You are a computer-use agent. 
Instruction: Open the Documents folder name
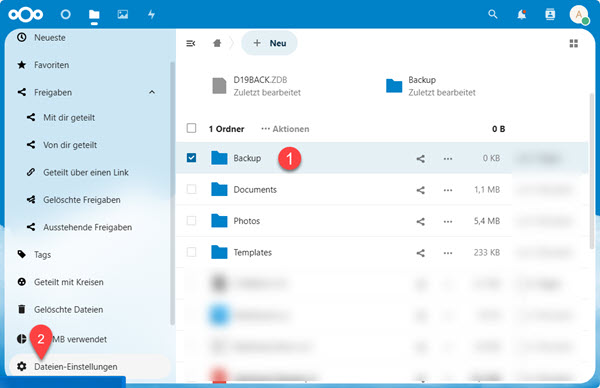[x=255, y=189]
